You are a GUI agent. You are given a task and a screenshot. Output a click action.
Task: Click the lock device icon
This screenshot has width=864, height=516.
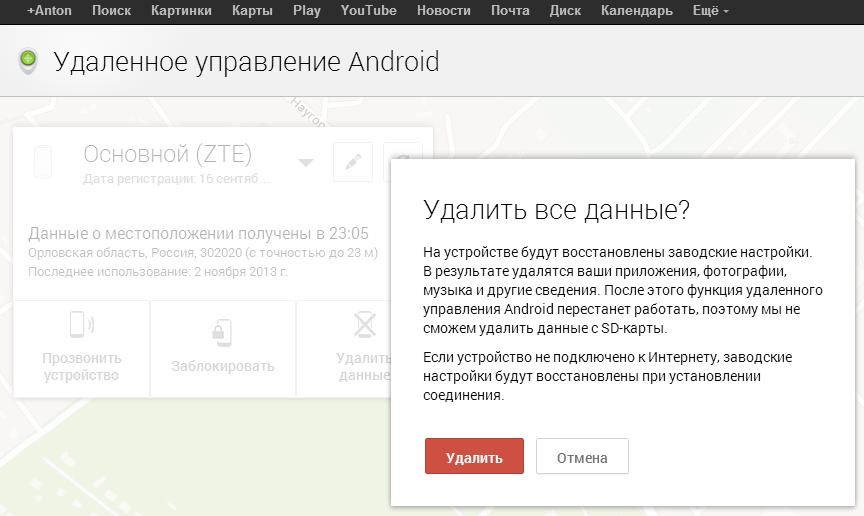click(x=222, y=331)
